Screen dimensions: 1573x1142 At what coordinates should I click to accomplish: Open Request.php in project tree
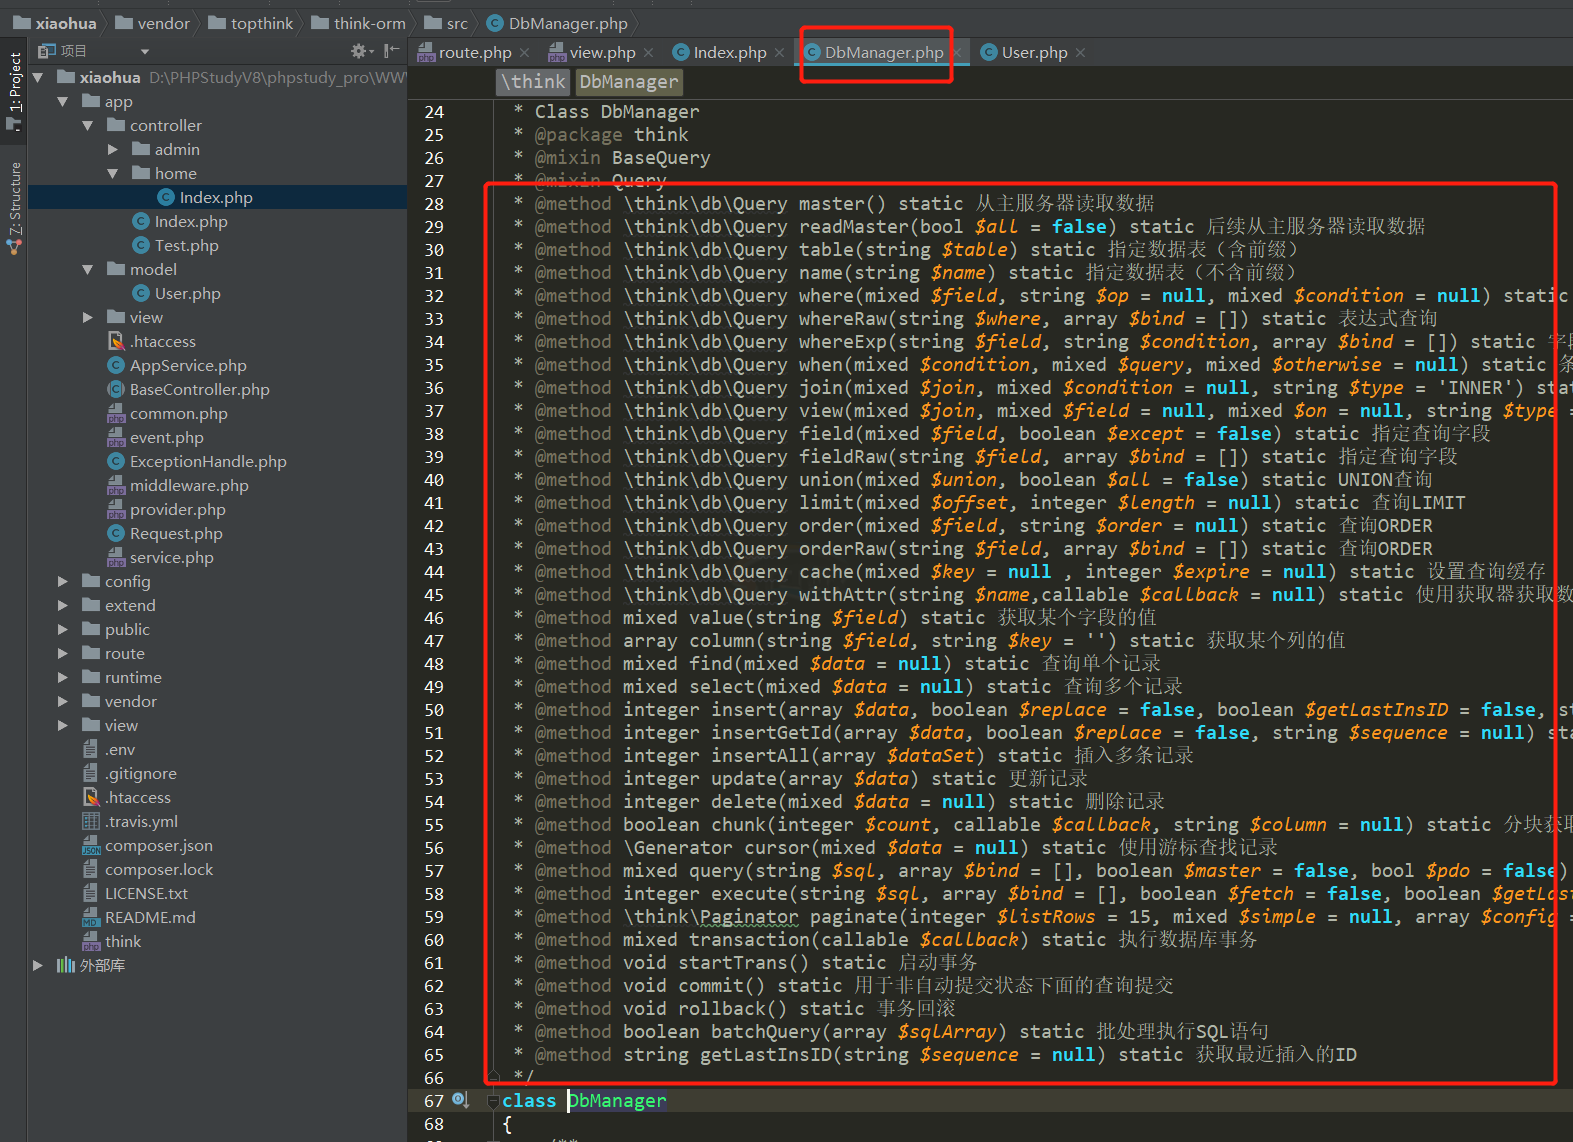pyautogui.click(x=165, y=533)
